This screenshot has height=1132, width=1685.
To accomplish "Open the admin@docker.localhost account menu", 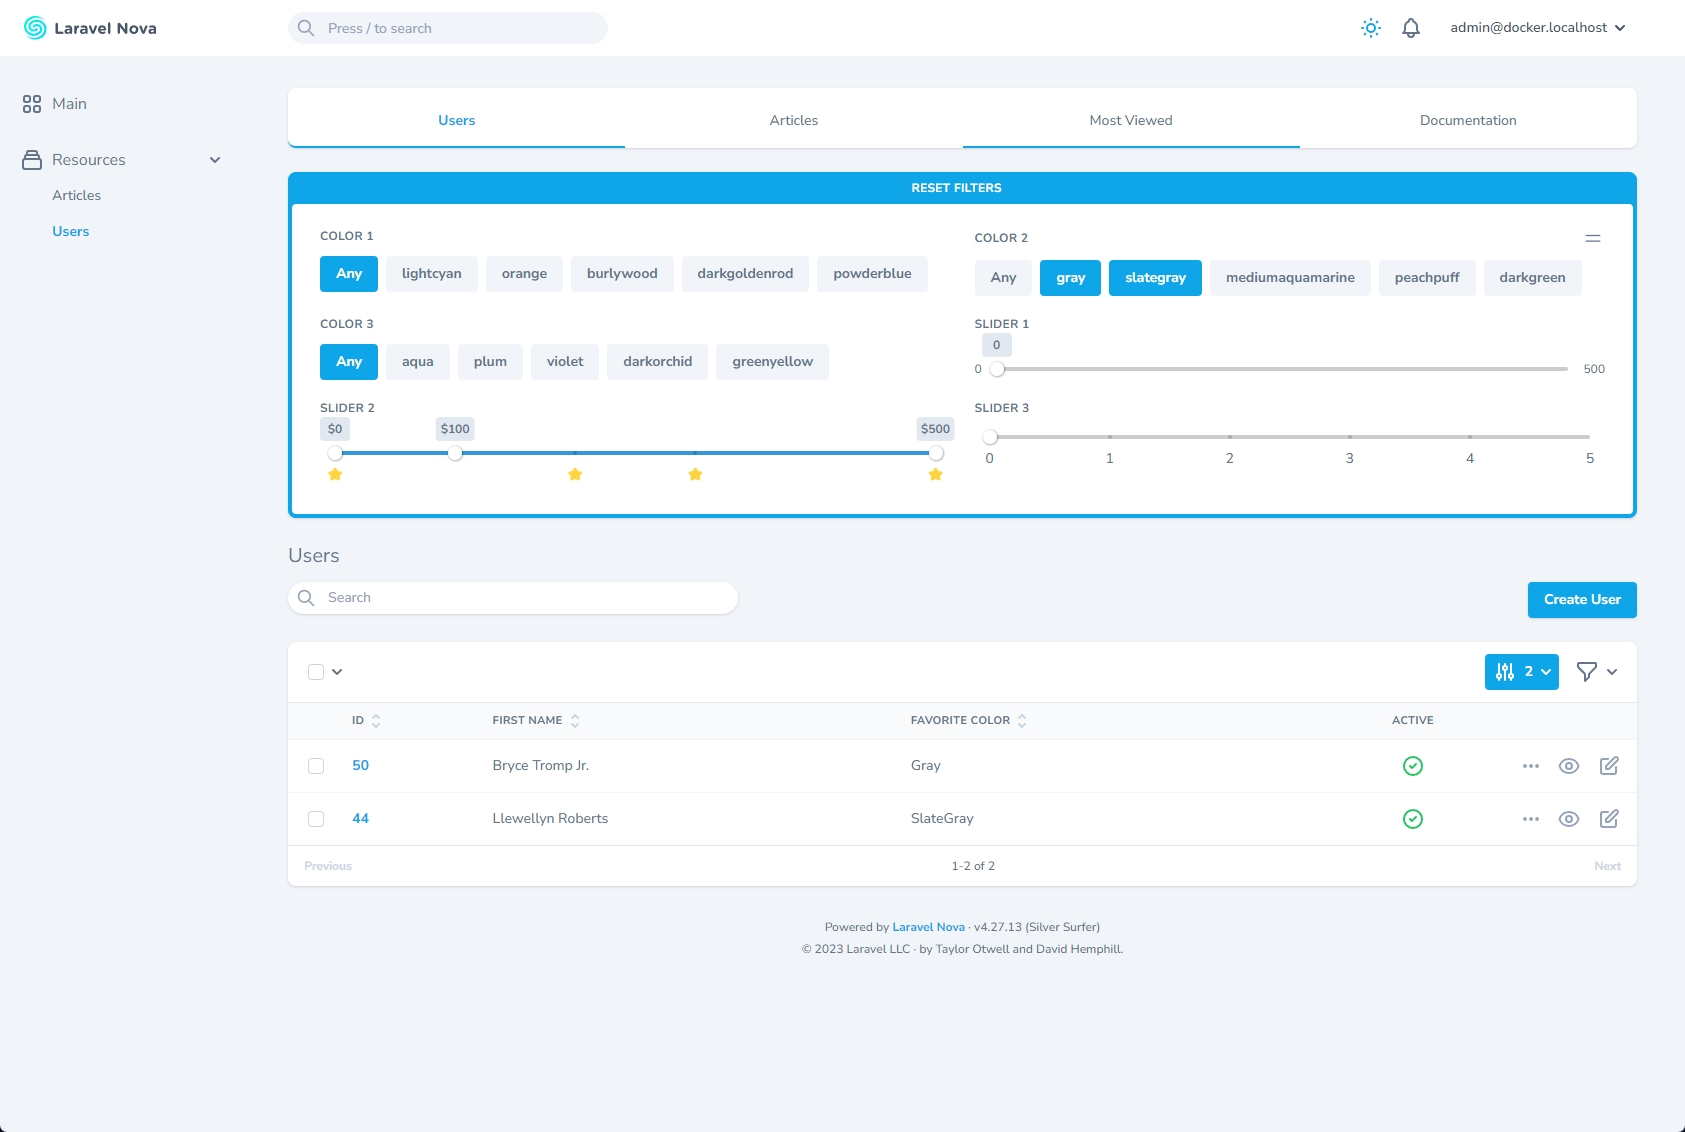I will 1537,28.
